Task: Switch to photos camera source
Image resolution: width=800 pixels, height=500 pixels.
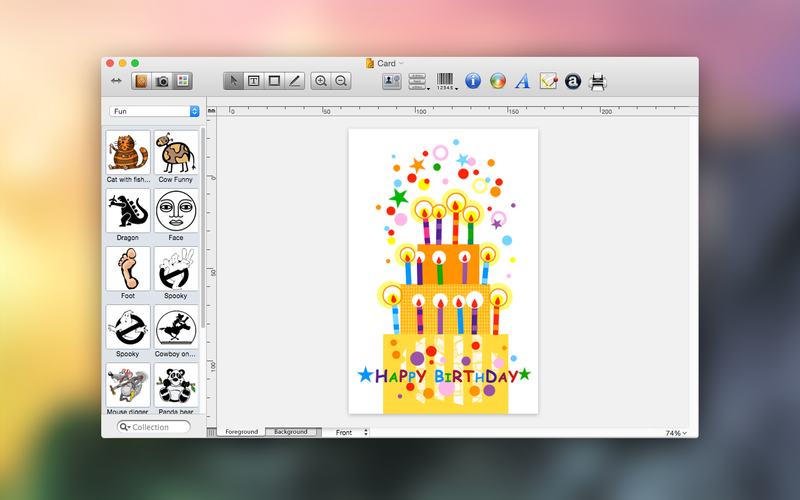Action: coord(161,81)
